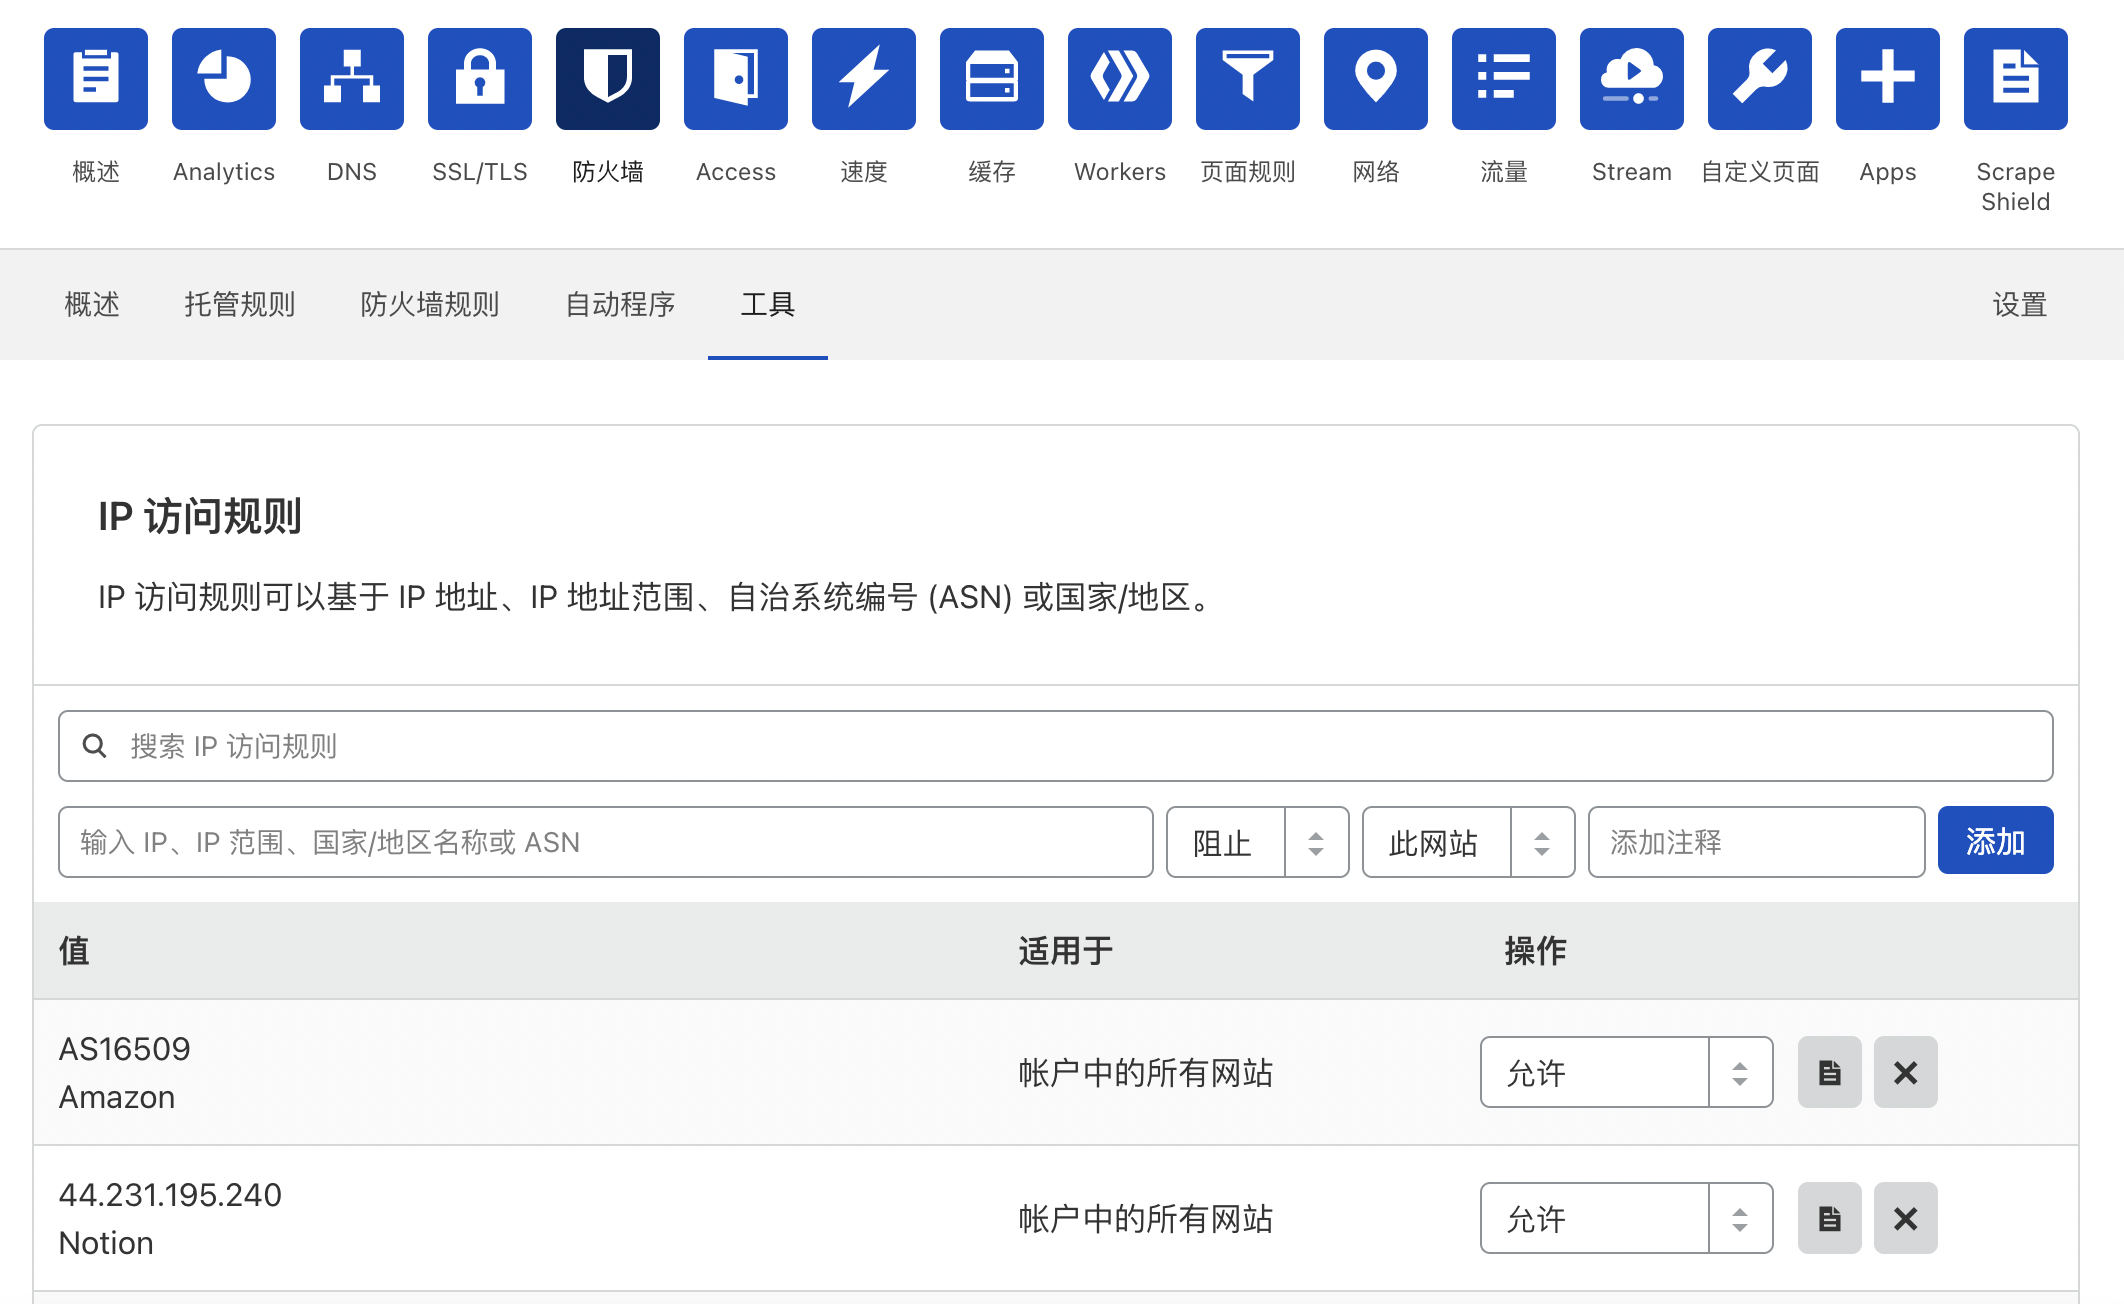The width and height of the screenshot is (2124, 1304).
Task: Delete the 44.231.195.240 Notion rule
Action: (x=1906, y=1218)
